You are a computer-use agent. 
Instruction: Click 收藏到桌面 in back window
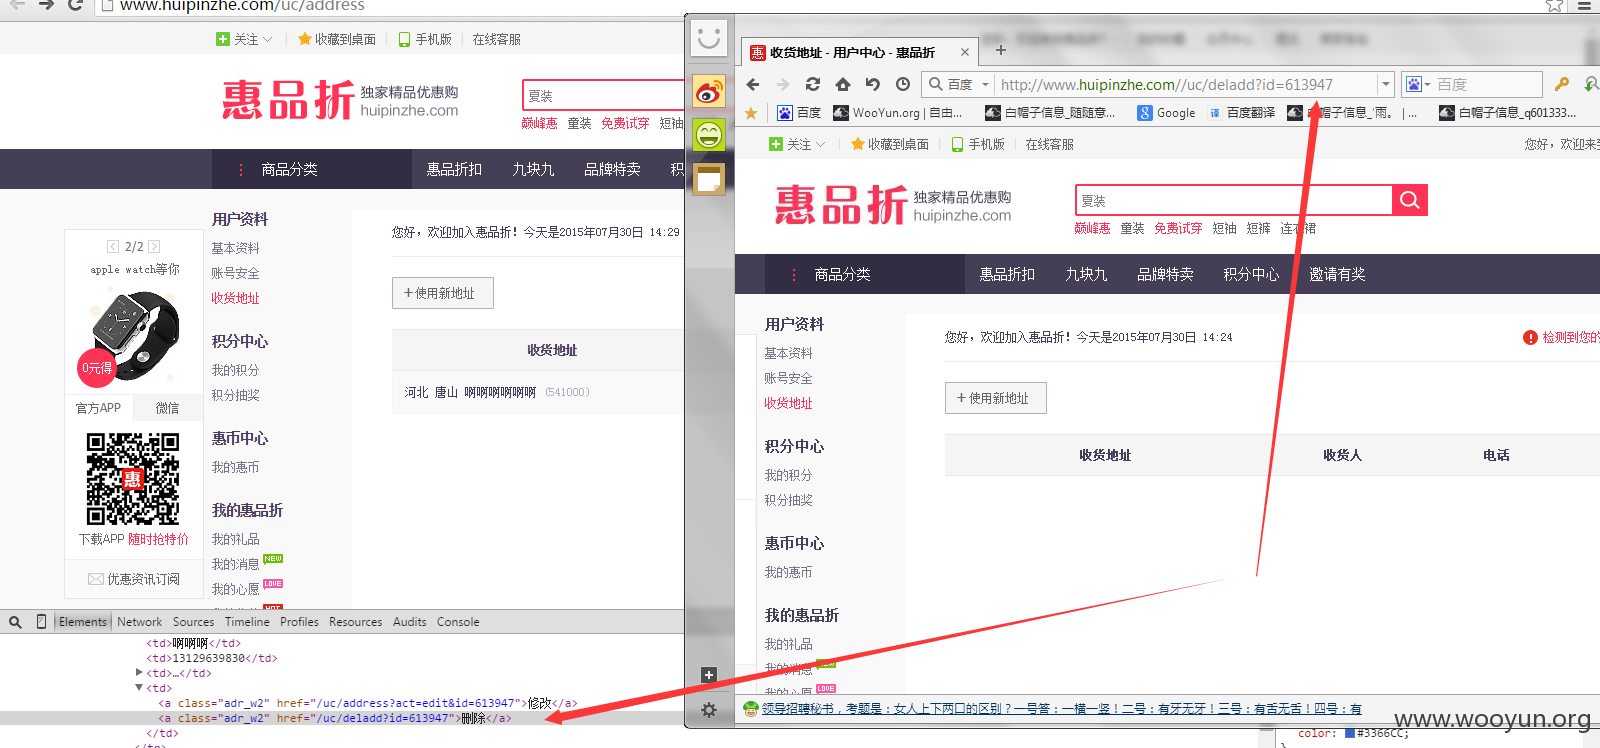pyautogui.click(x=336, y=39)
